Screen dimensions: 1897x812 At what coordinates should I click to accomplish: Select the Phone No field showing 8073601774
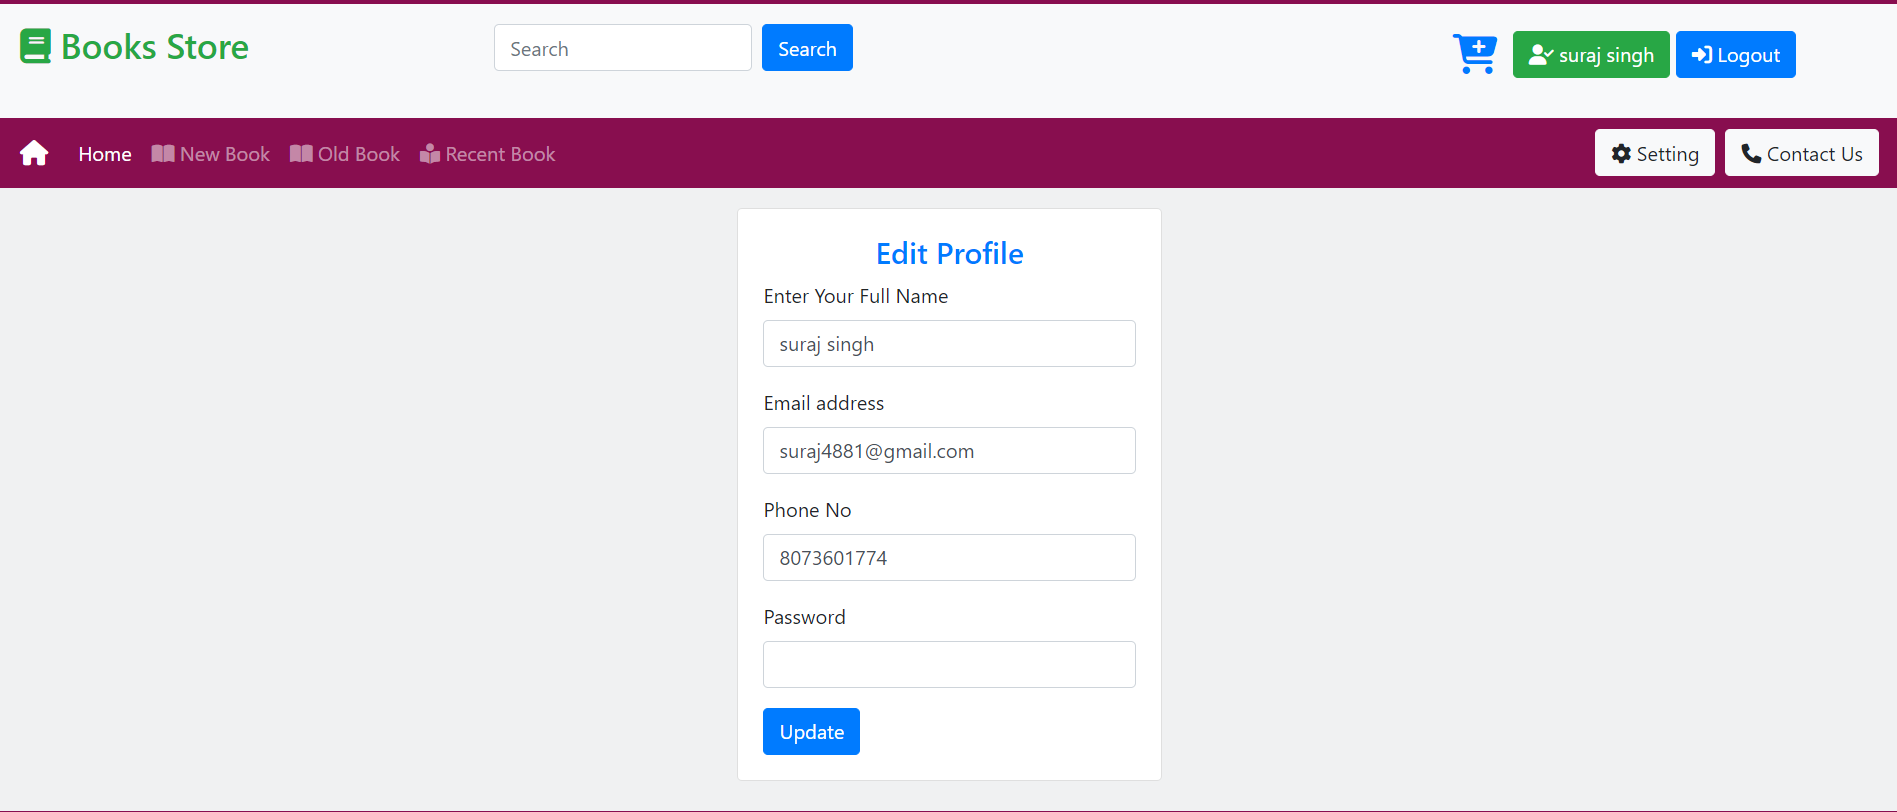point(948,557)
